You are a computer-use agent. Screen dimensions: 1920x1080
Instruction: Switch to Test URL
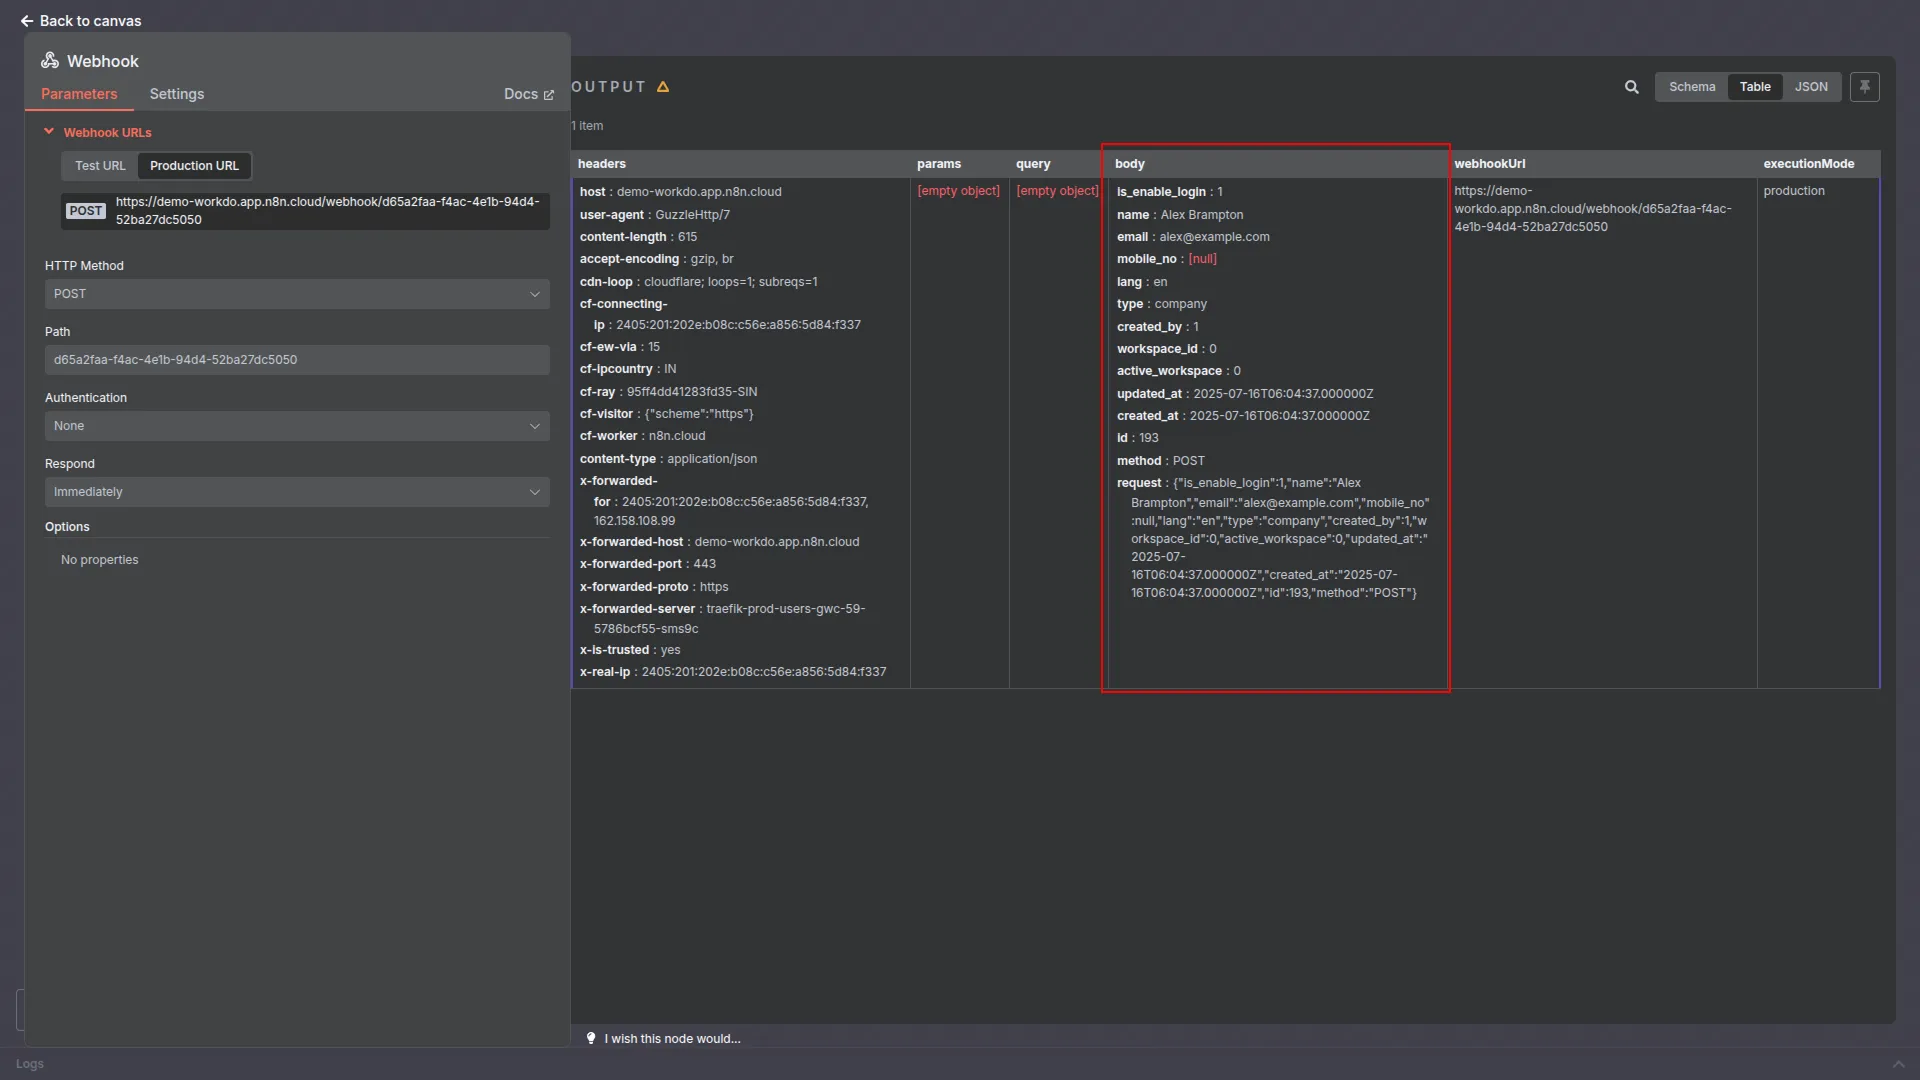(x=100, y=166)
